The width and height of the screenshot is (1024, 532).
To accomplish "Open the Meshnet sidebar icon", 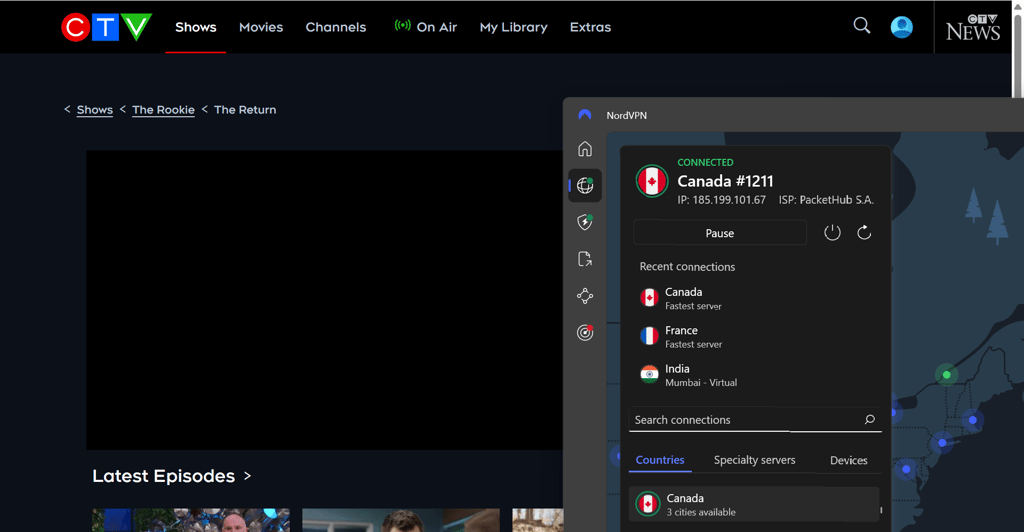I will coord(585,296).
